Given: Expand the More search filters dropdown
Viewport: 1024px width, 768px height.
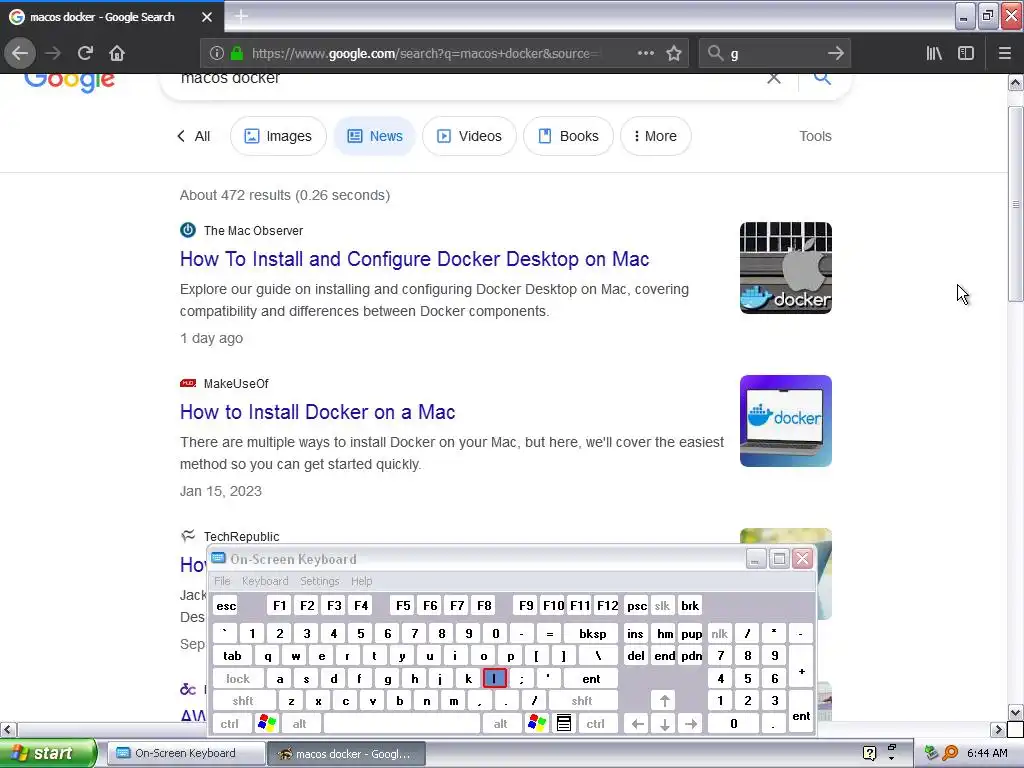Looking at the screenshot, I should (x=656, y=136).
